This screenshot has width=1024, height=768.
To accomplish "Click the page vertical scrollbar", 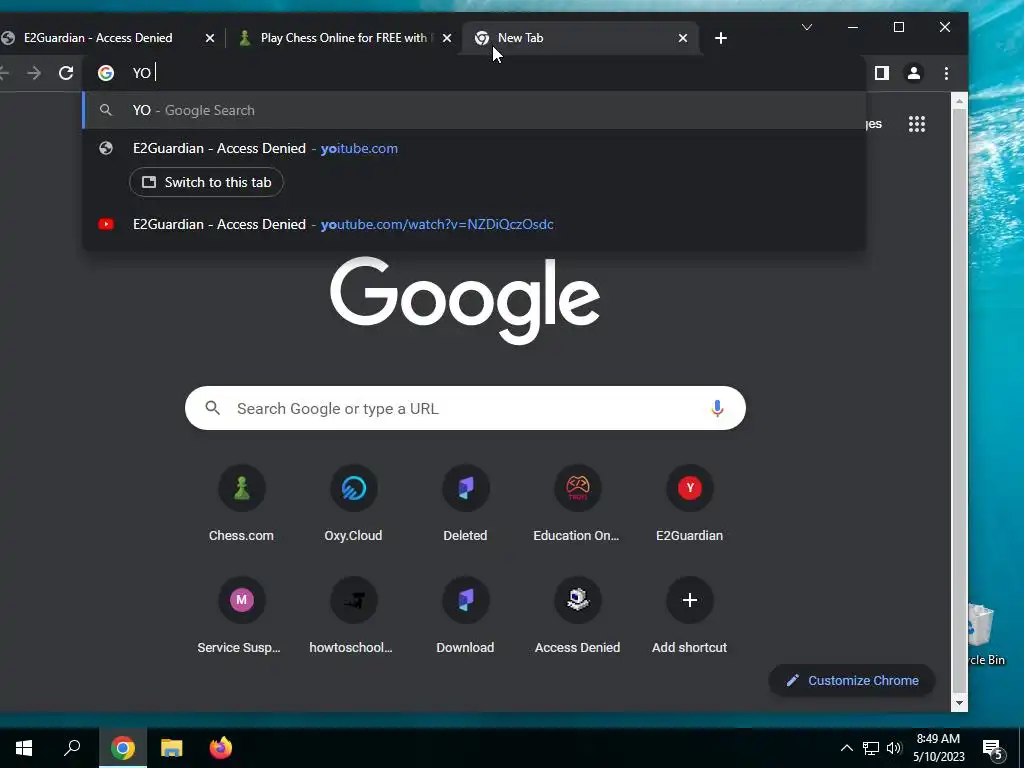I will pyautogui.click(x=959, y=402).
